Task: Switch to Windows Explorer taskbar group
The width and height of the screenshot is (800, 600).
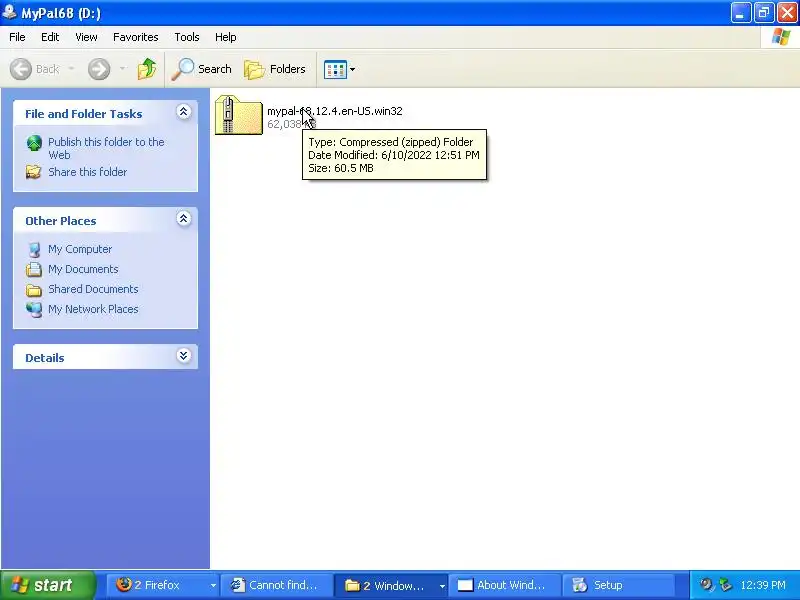Action: click(x=386, y=585)
